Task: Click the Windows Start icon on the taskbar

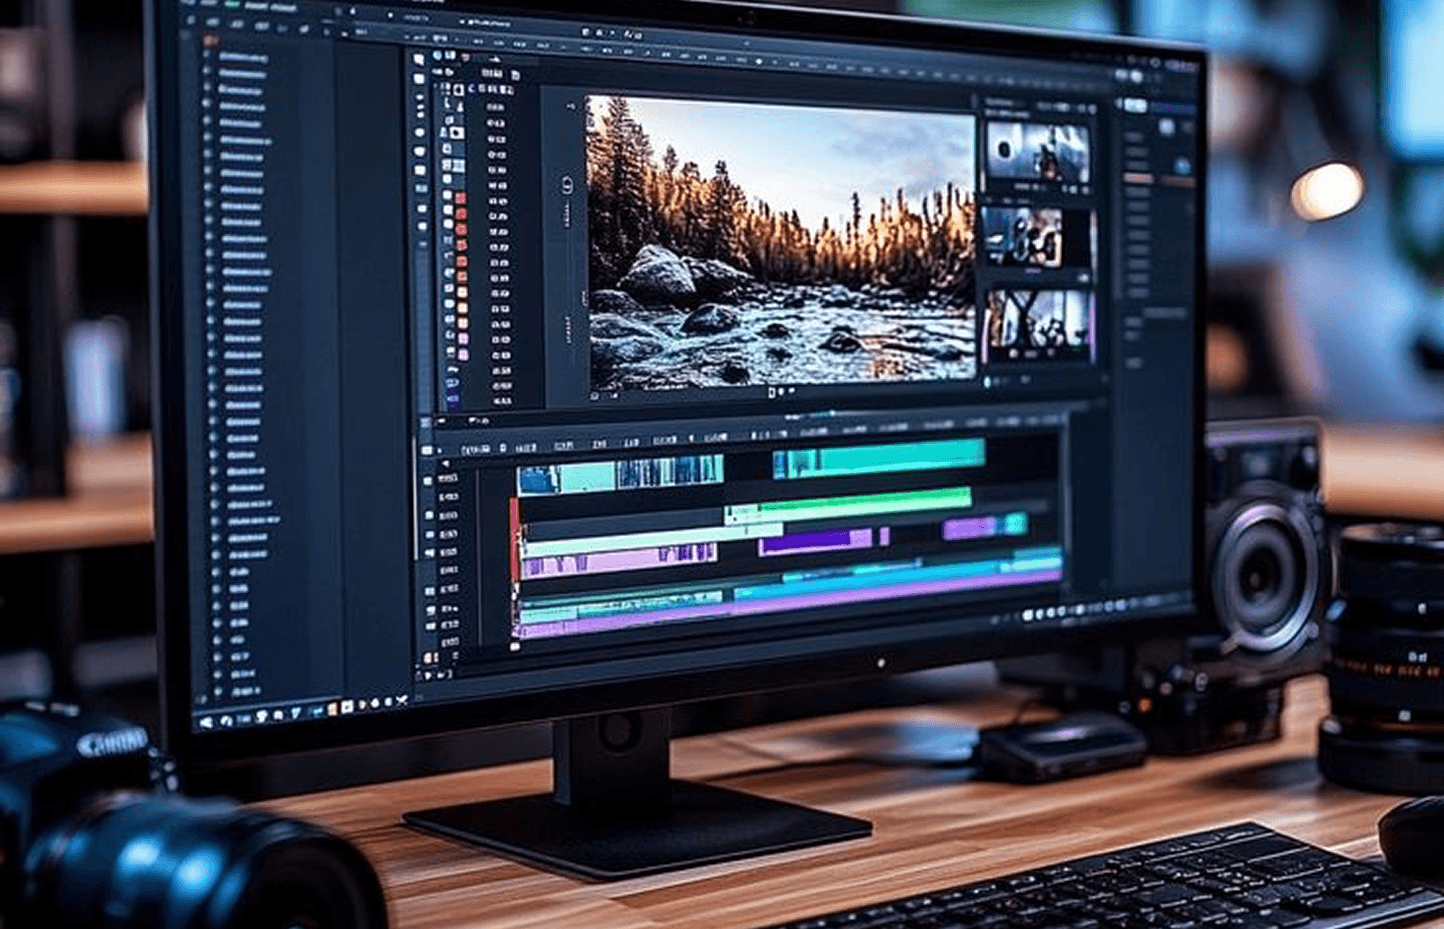Action: click(x=206, y=721)
